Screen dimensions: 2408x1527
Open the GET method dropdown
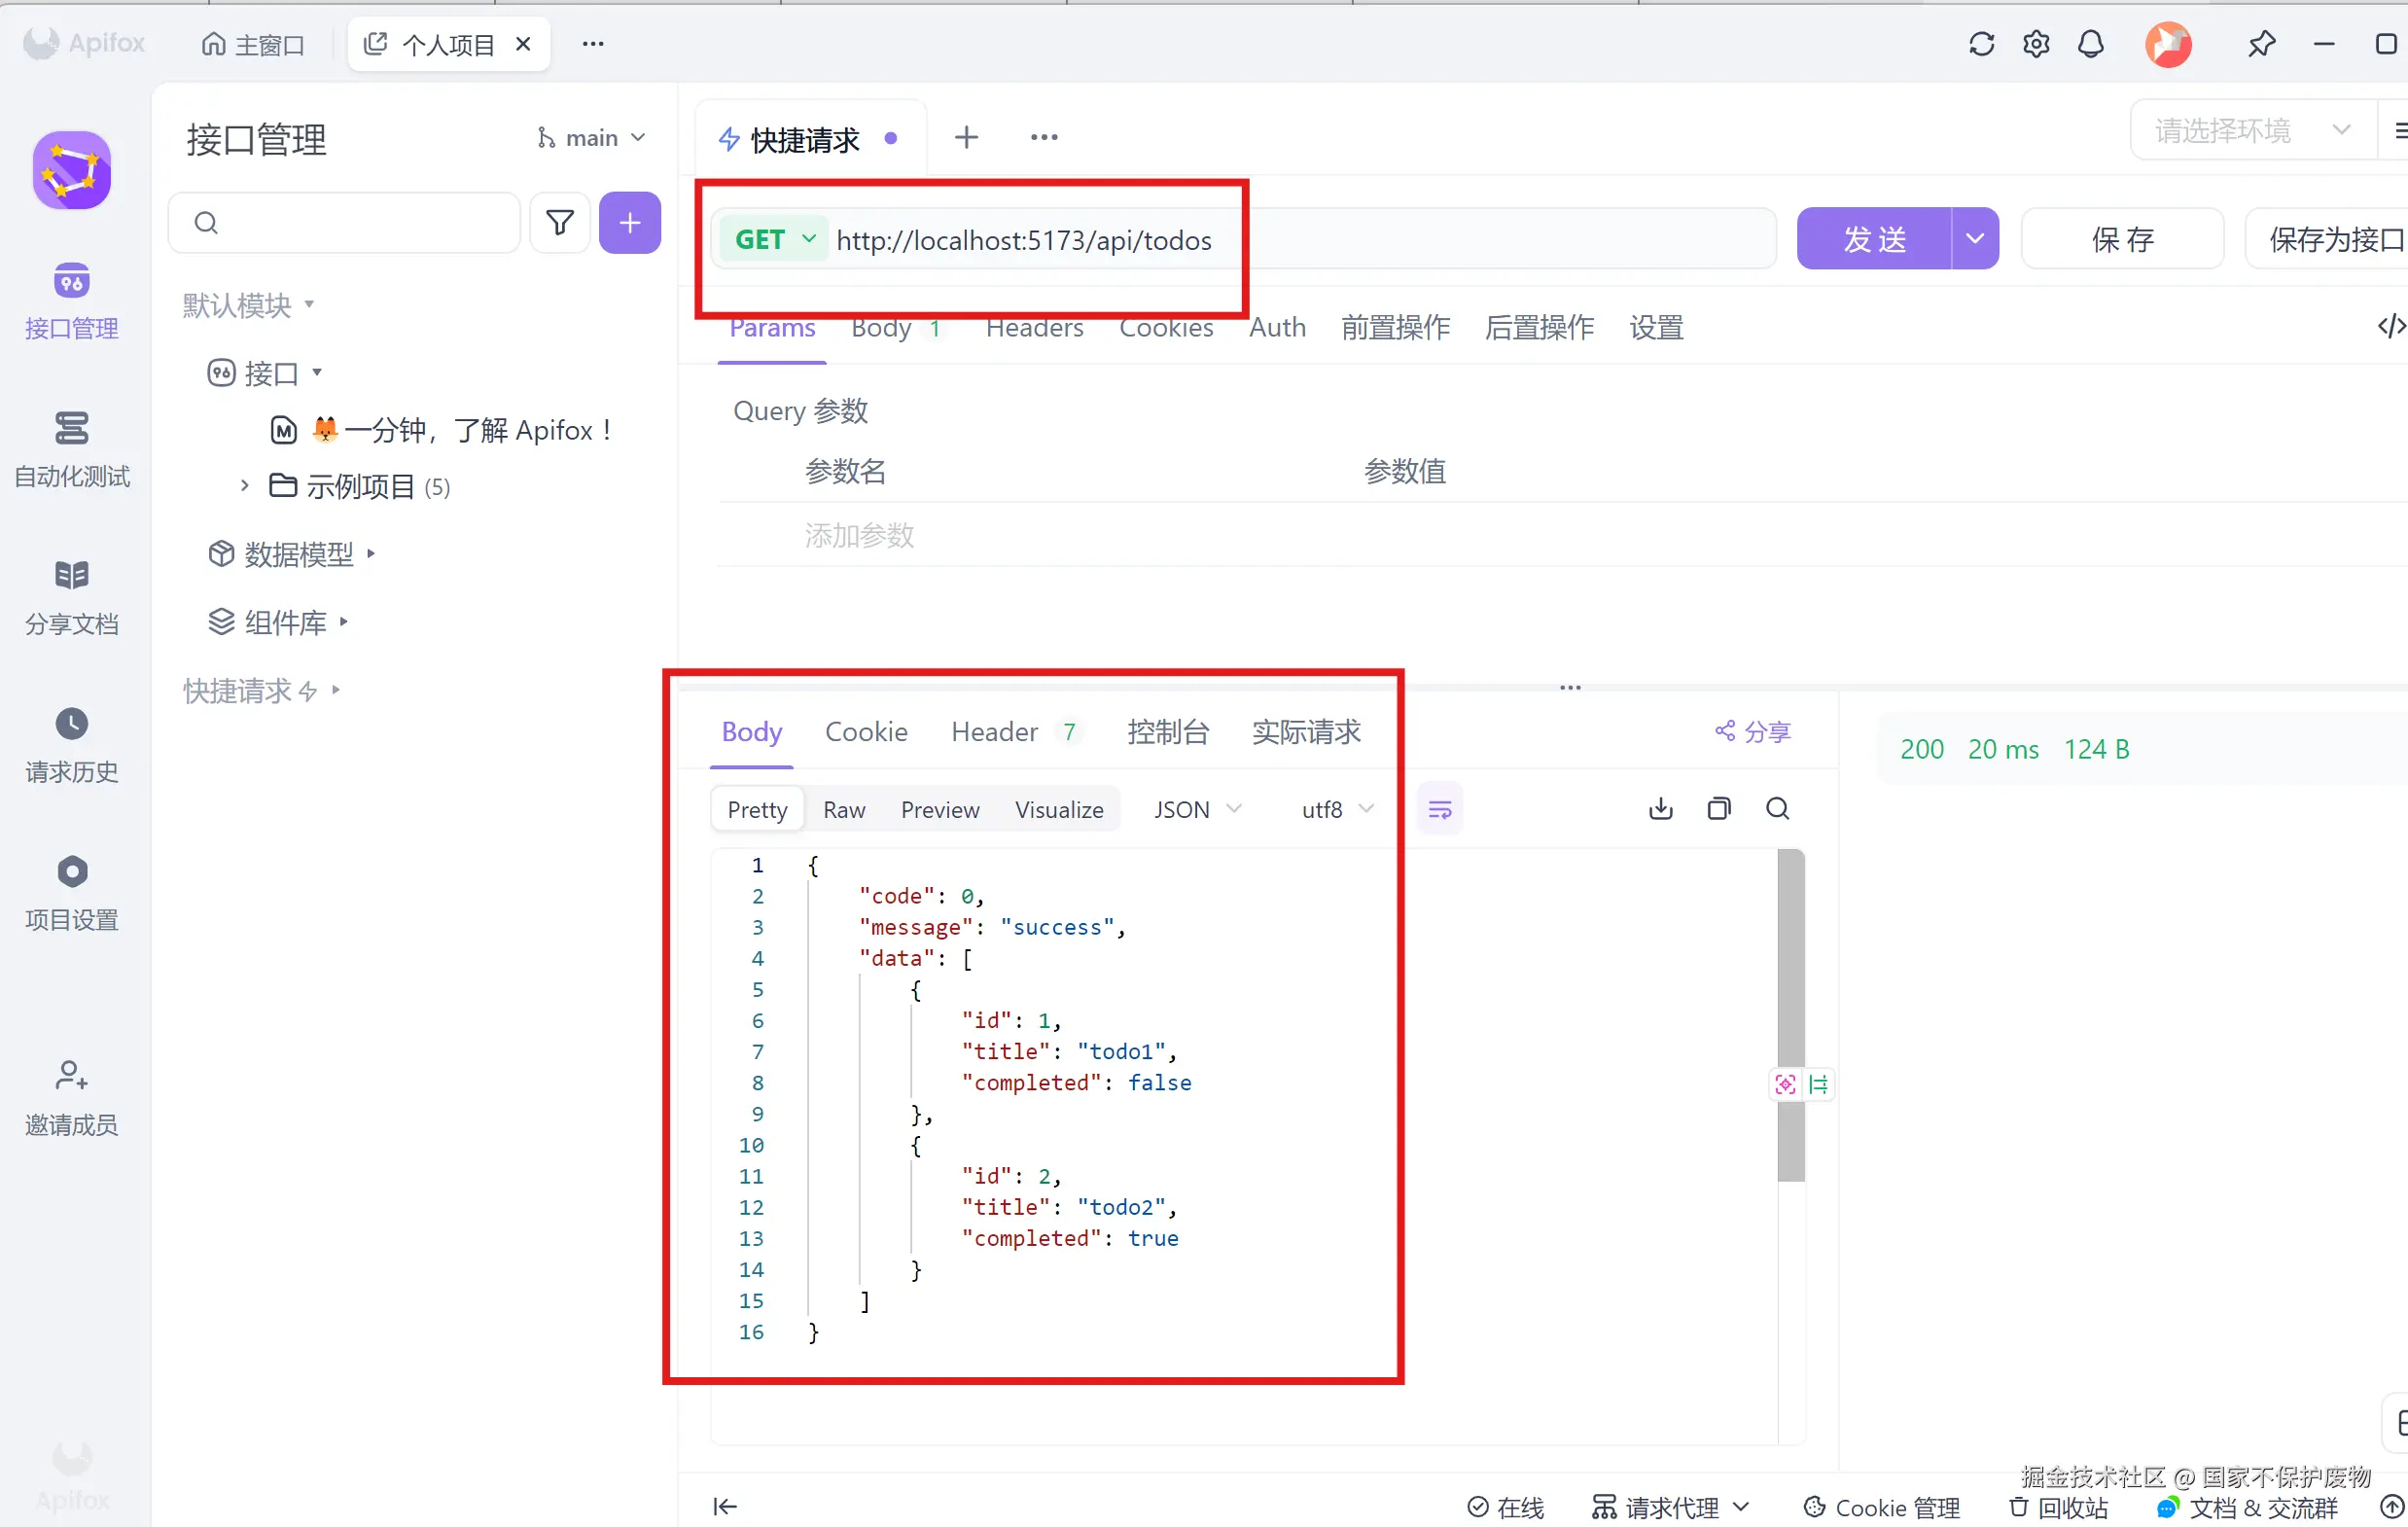[775, 240]
